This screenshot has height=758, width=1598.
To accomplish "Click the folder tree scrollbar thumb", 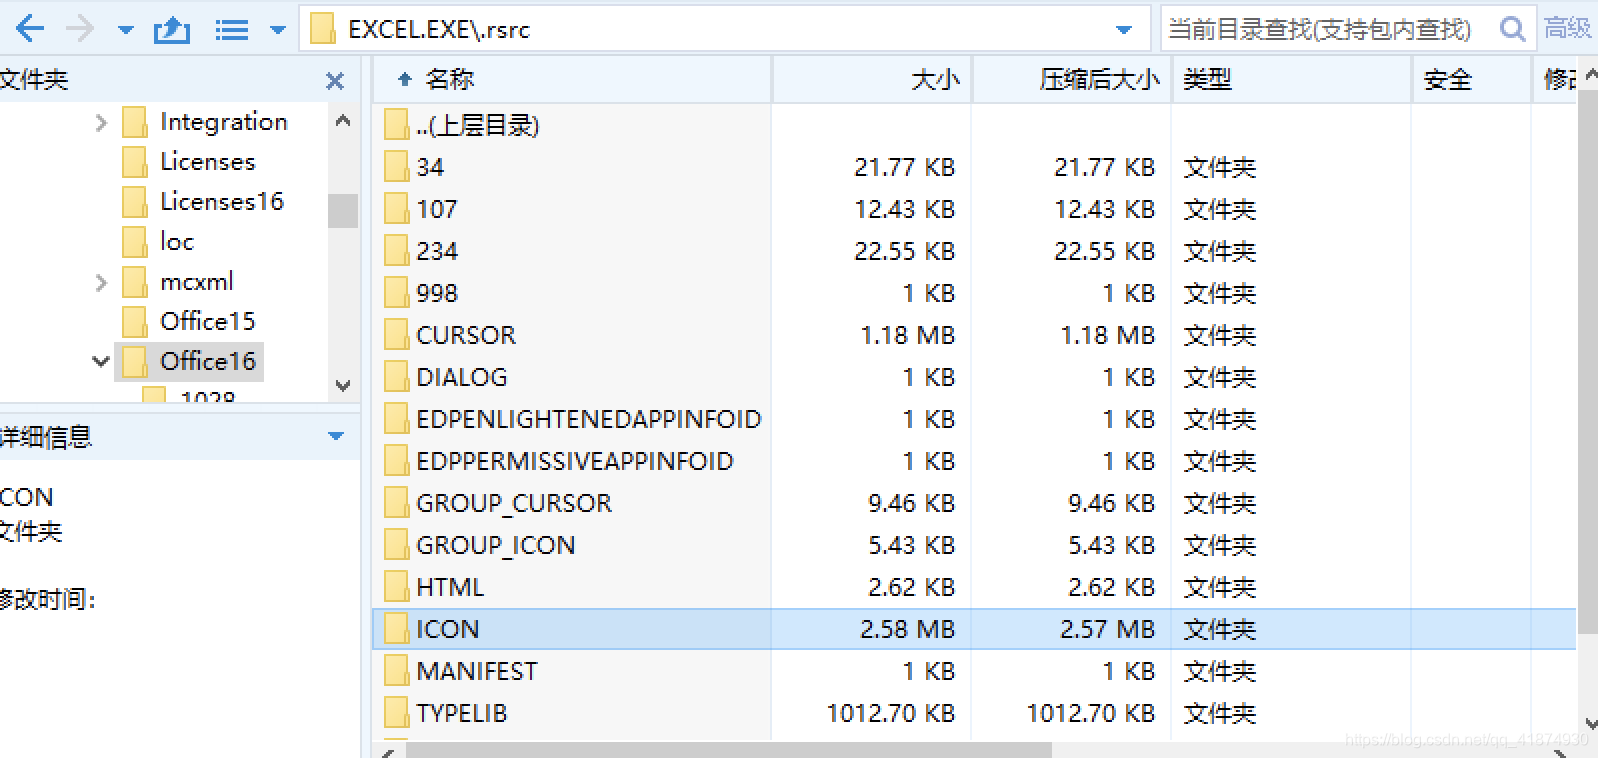I will coord(343,211).
